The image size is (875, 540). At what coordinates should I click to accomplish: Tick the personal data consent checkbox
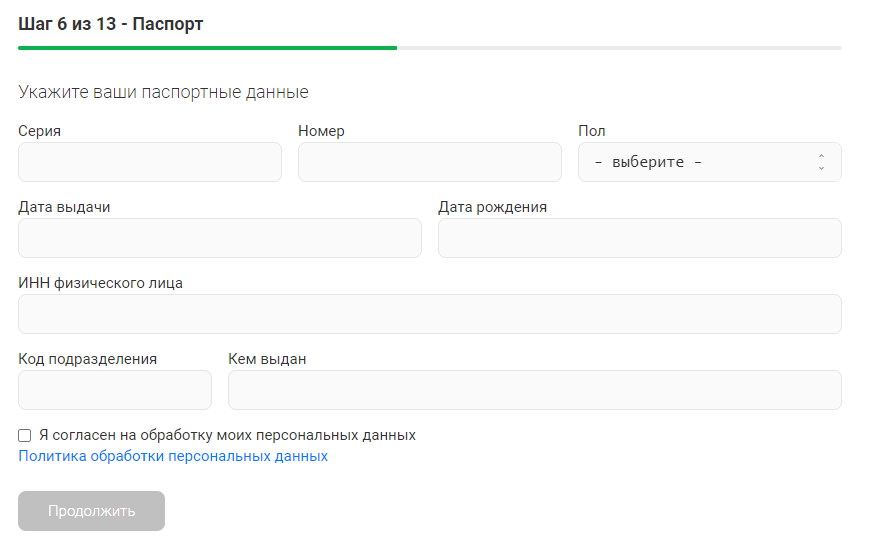[x=25, y=436]
